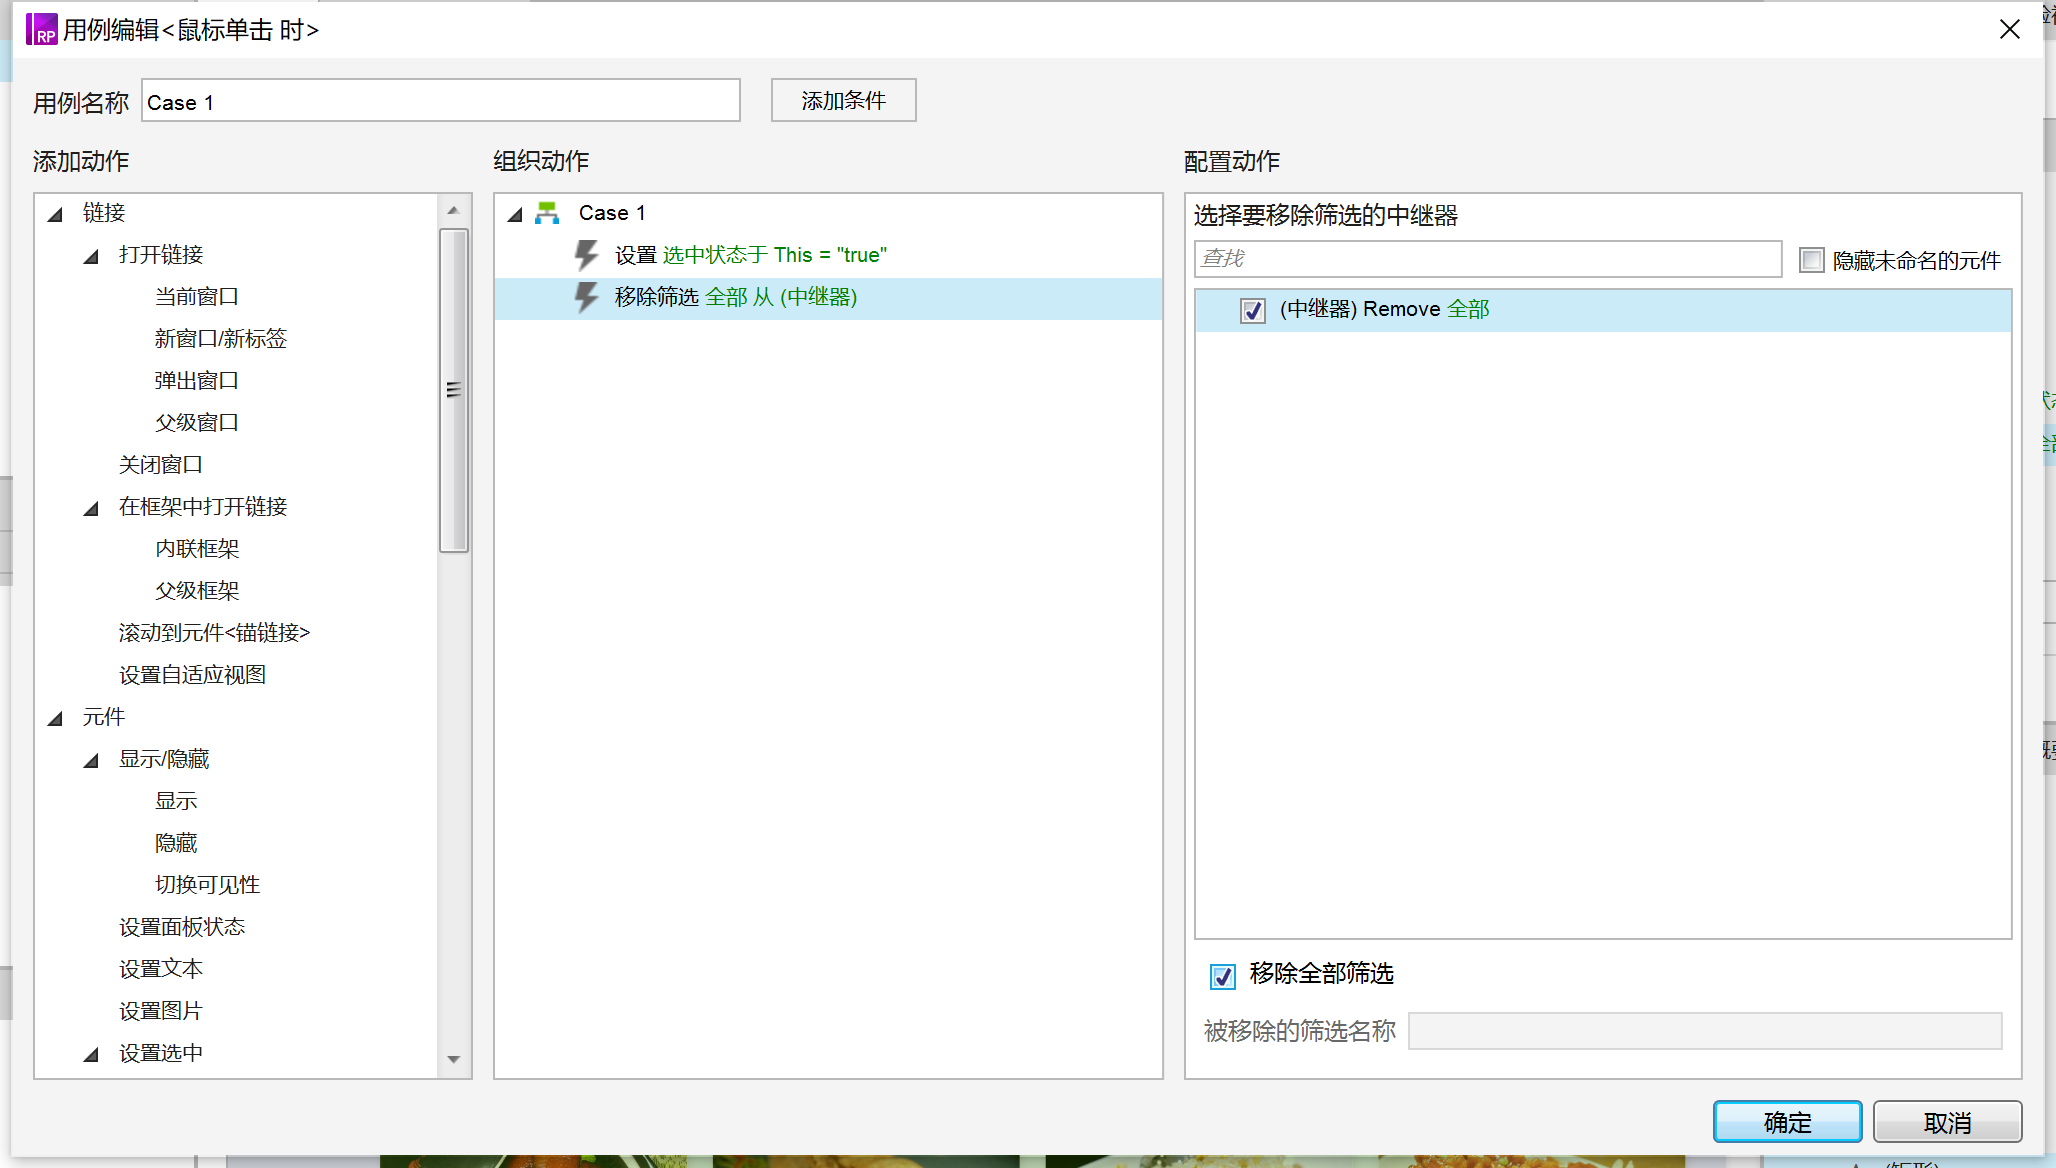Collapse the 链接 category
The height and width of the screenshot is (1168, 2056).
click(x=56, y=213)
